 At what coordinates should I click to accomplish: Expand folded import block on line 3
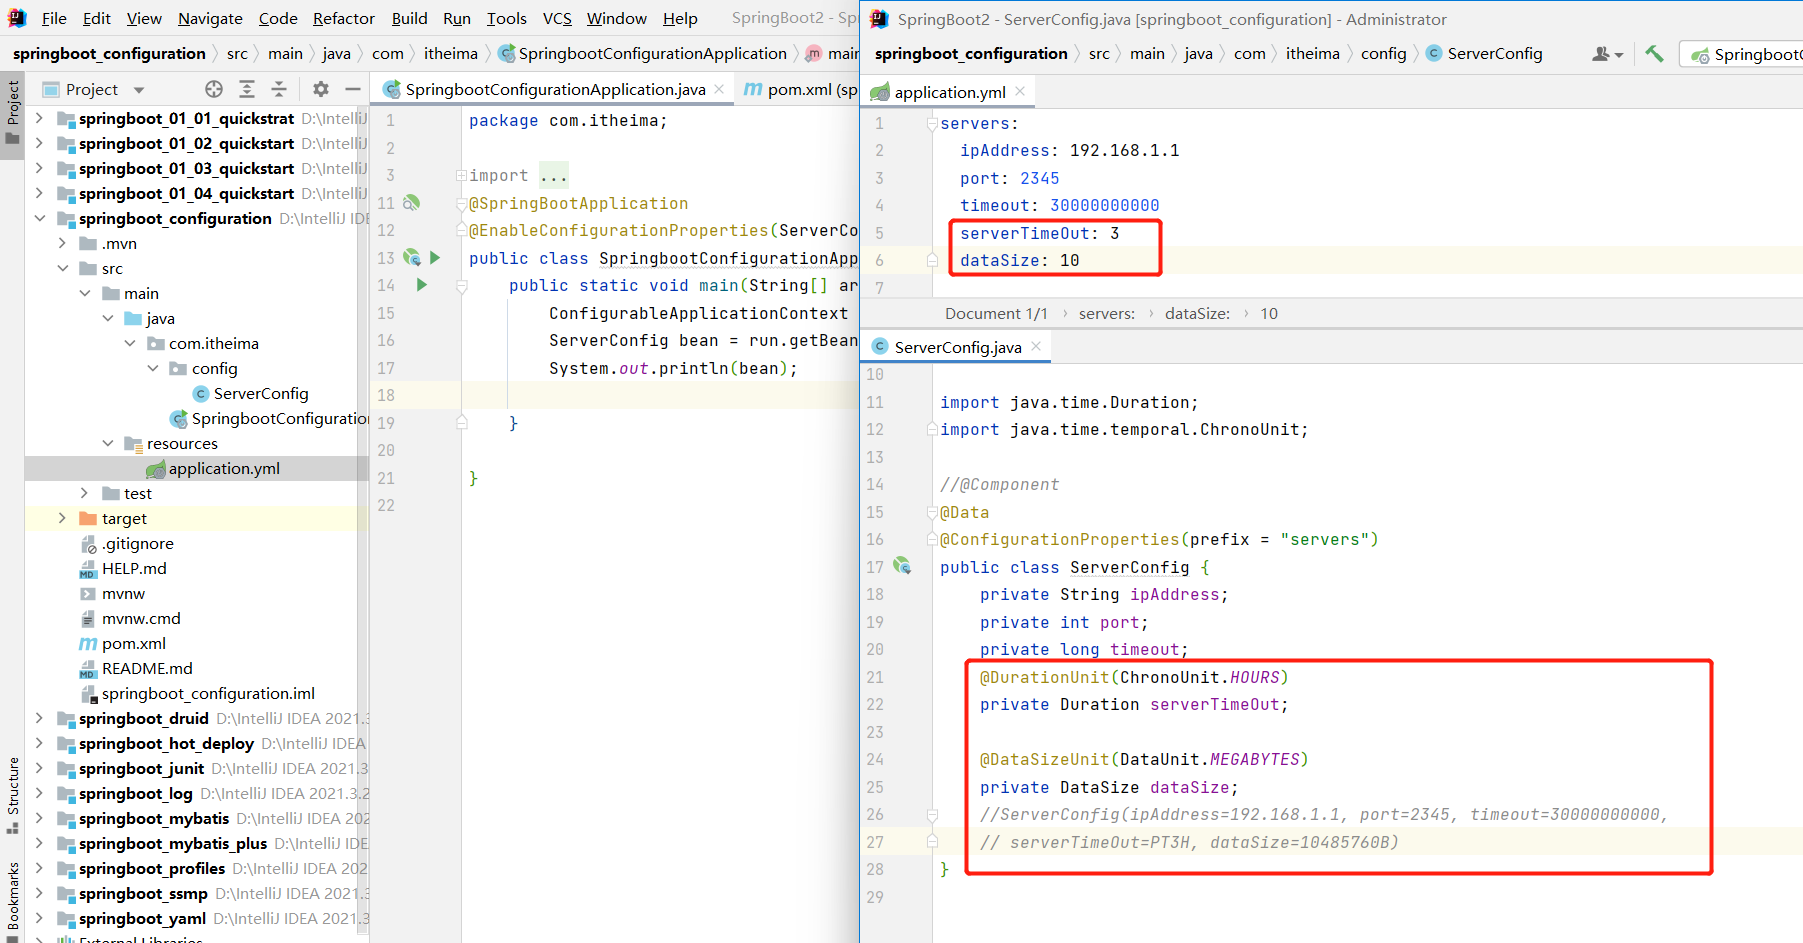[x=461, y=175]
